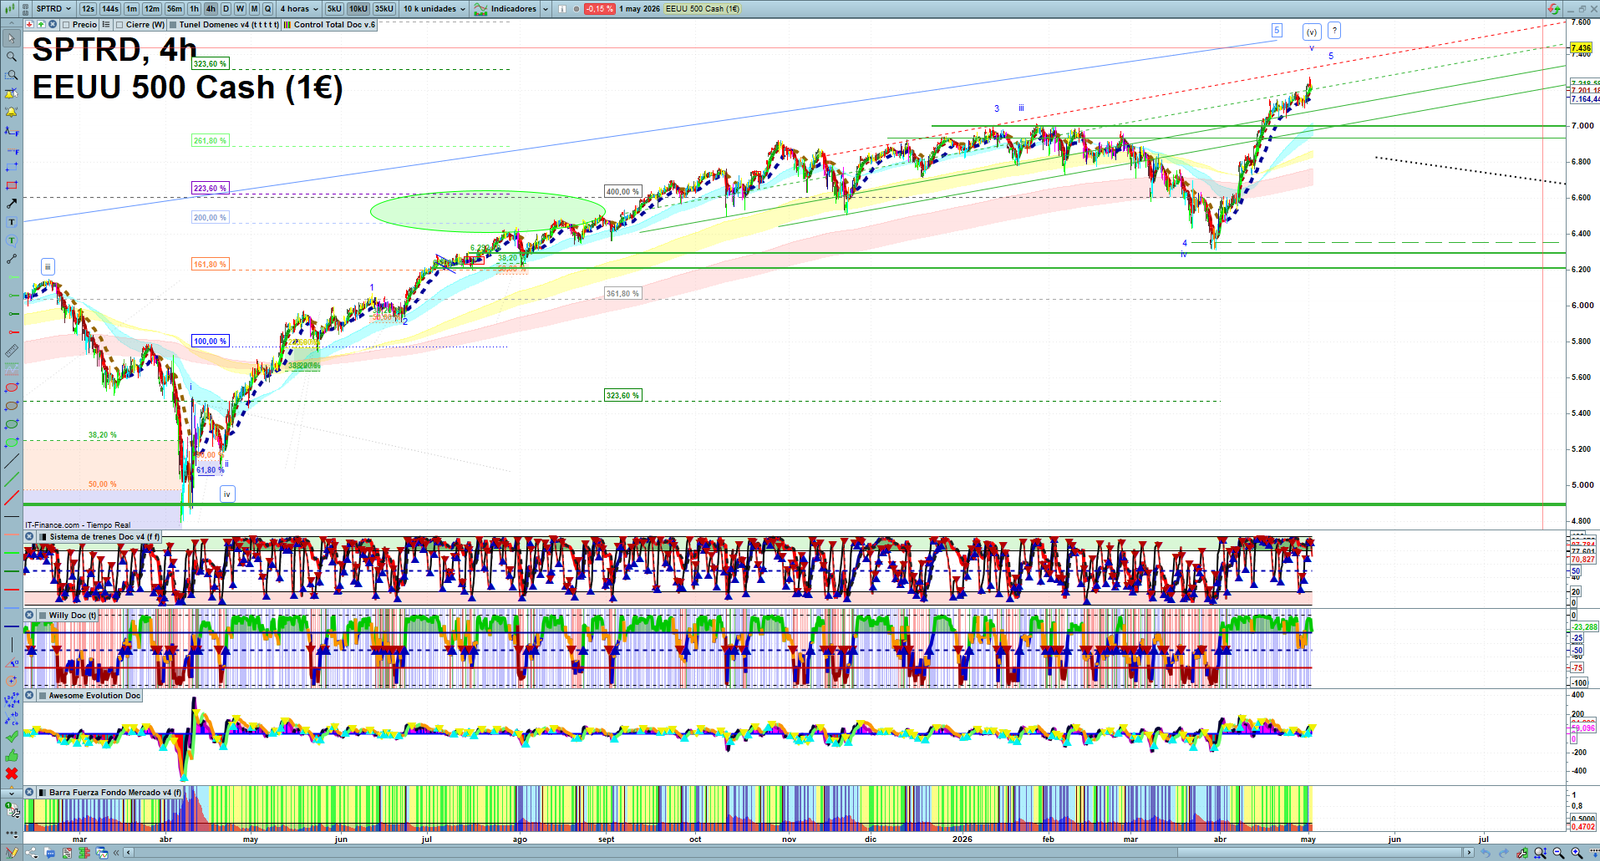1600x861 pixels.
Task: Open the 4 horas timeframe dropdown
Action: [299, 9]
